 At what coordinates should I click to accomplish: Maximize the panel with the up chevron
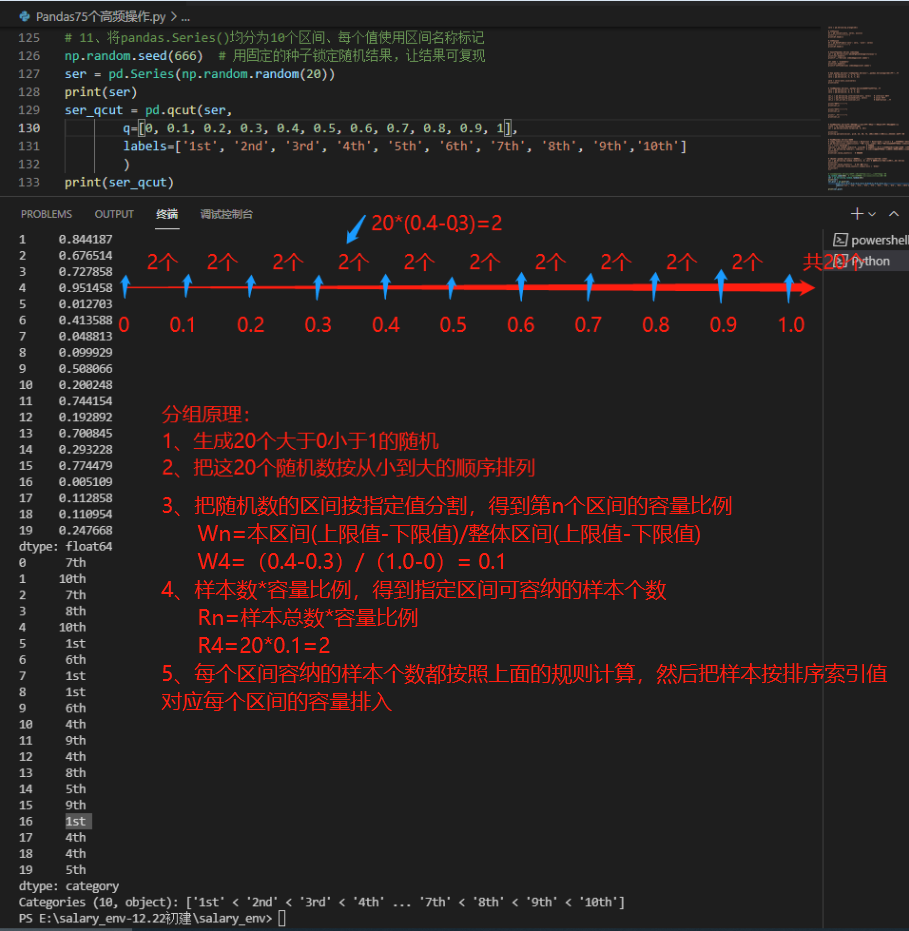894,214
